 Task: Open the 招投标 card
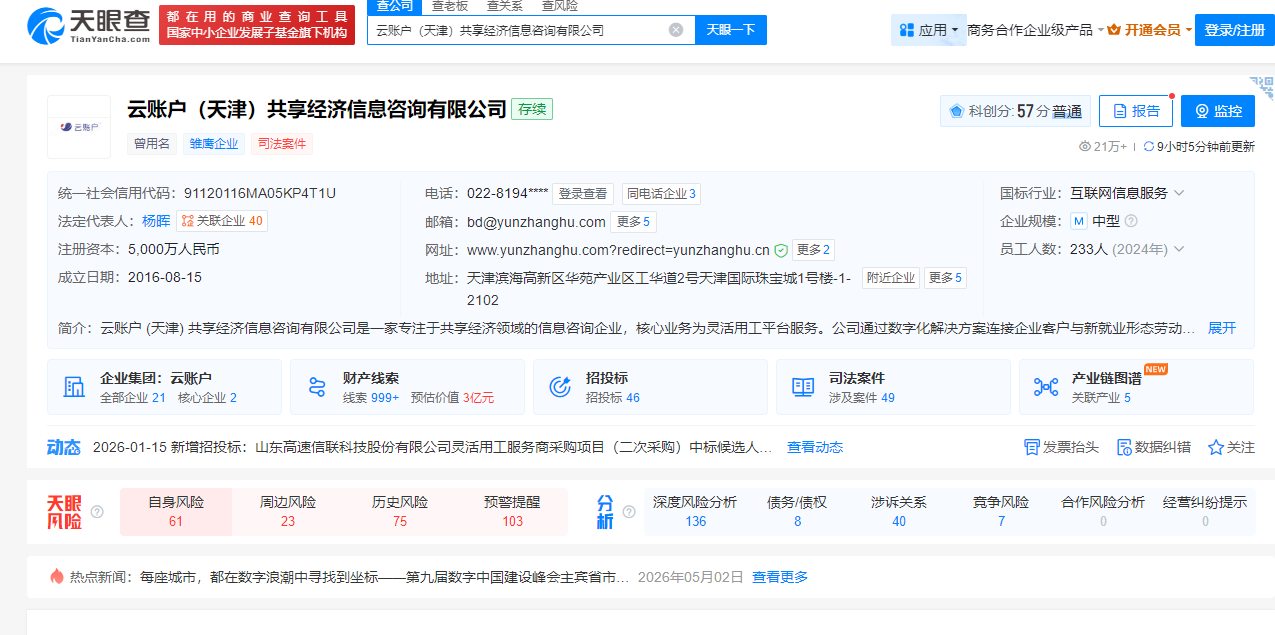(x=650, y=387)
